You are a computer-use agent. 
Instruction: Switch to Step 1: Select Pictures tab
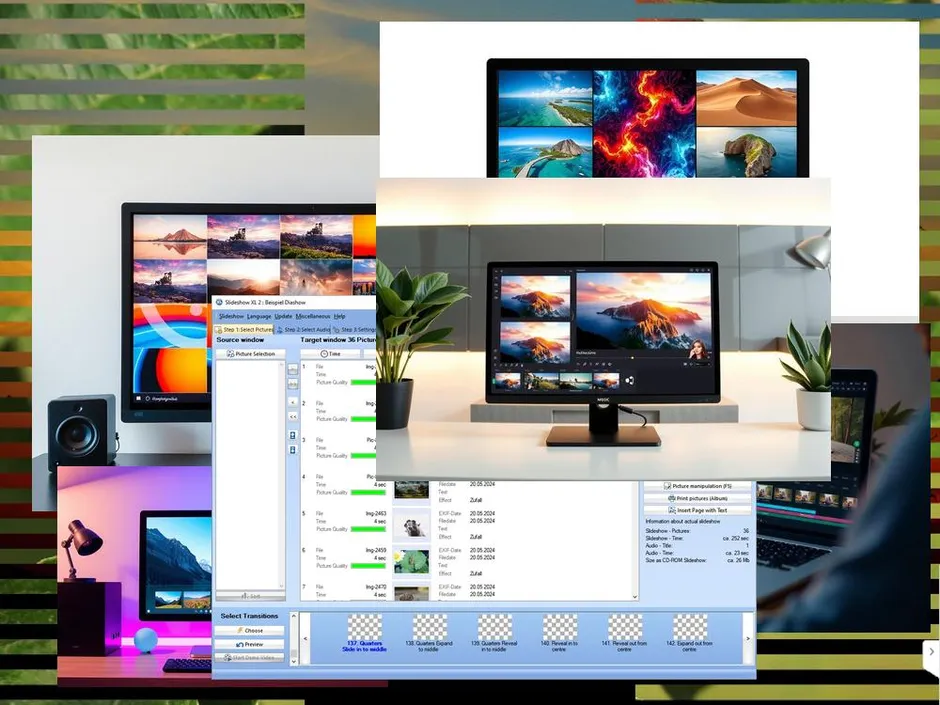pyautogui.click(x=245, y=329)
